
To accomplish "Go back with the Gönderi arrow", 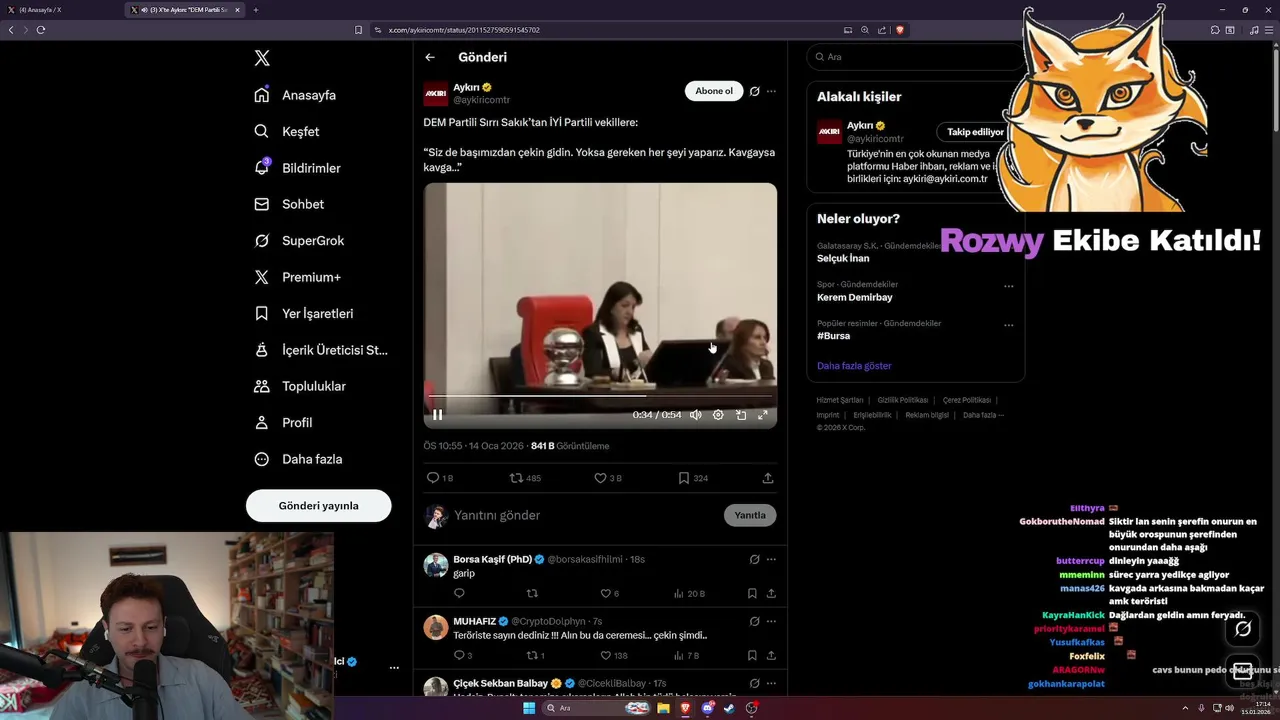I will (430, 57).
